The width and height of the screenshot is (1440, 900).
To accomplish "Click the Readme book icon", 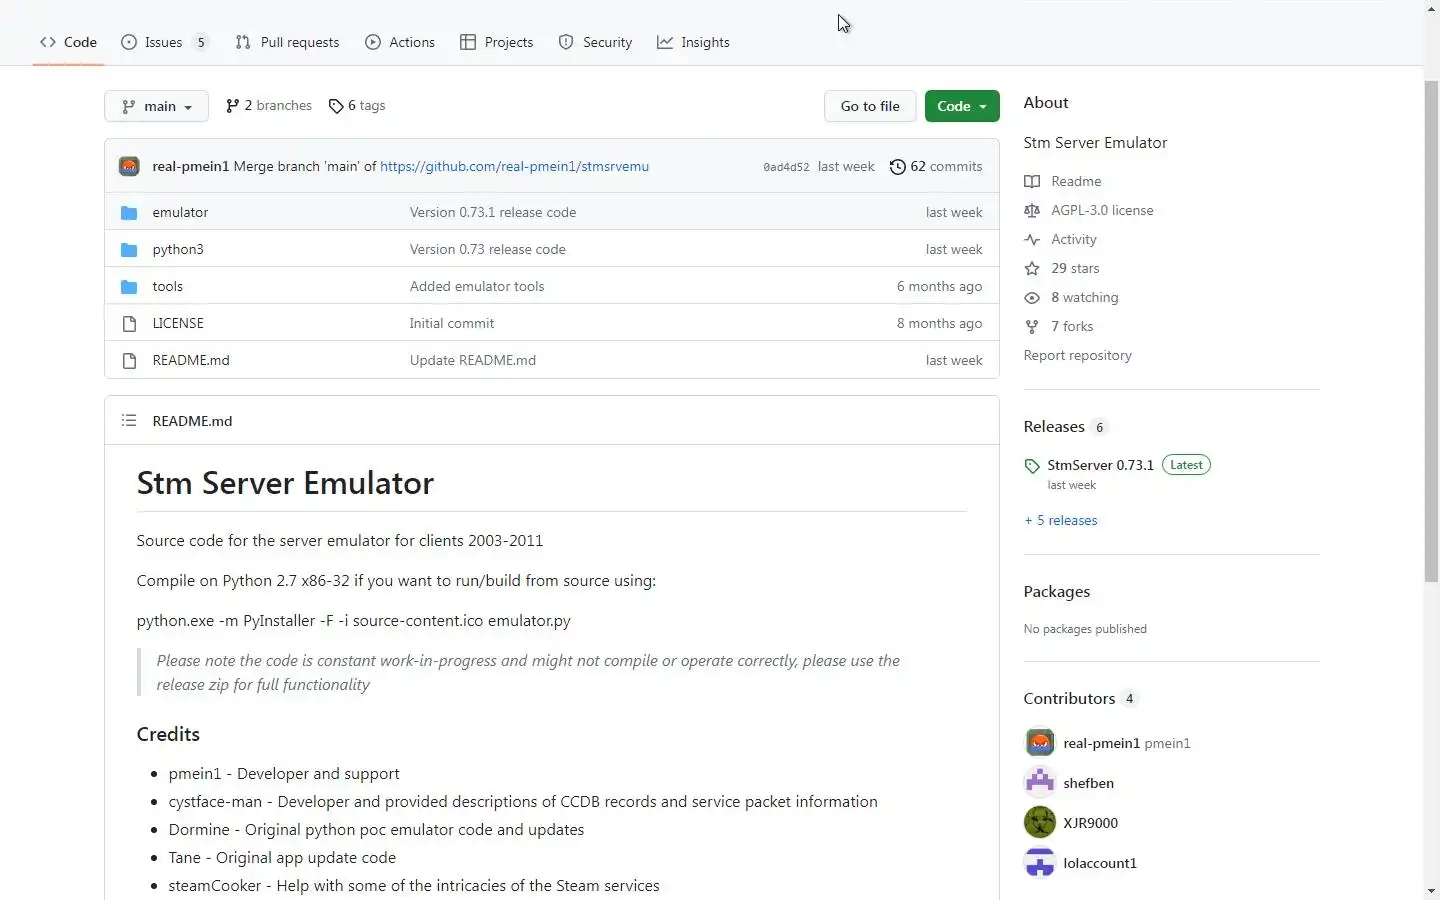I will [x=1032, y=181].
